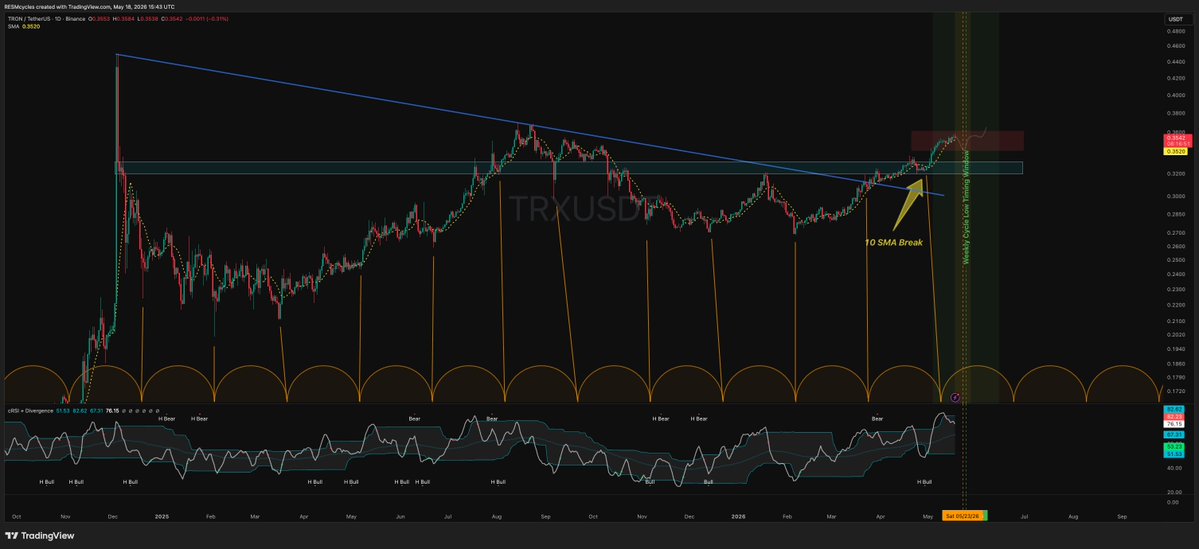Click the orange Sat 05/23/26 date label

[x=964, y=516]
